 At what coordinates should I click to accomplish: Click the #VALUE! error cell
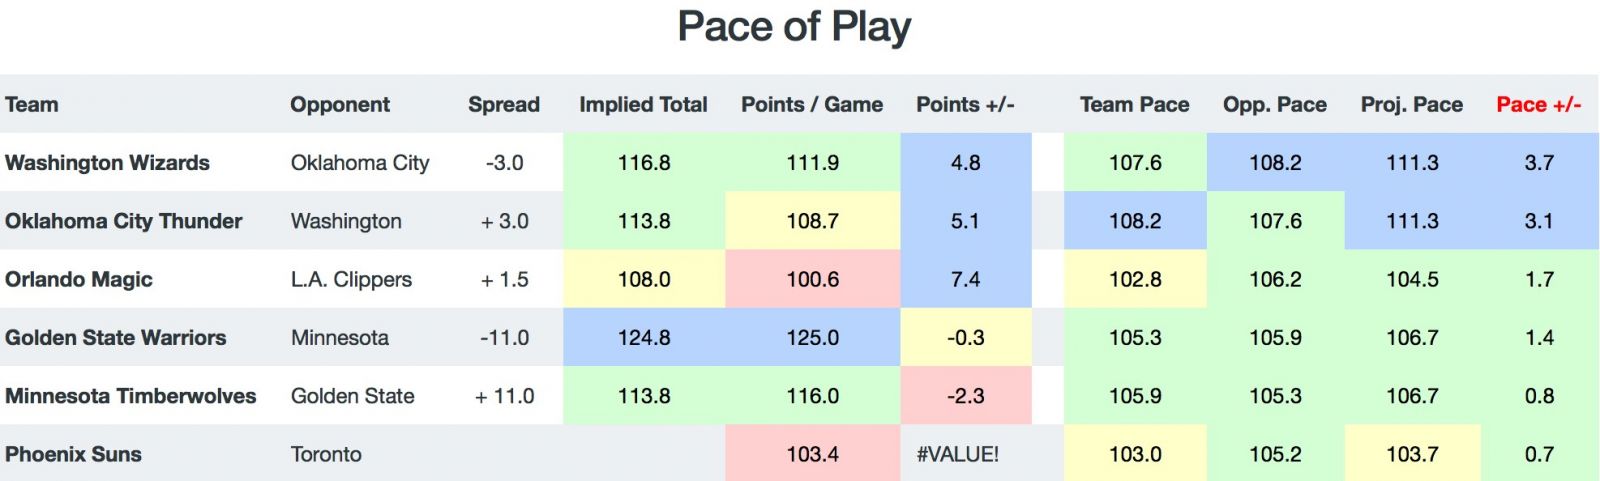[958, 454]
